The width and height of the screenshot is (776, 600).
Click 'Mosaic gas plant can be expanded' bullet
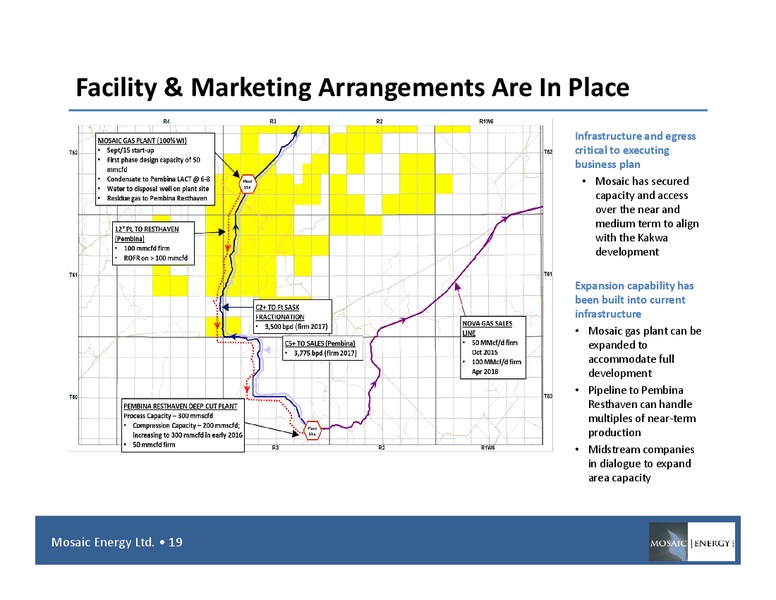(644, 352)
